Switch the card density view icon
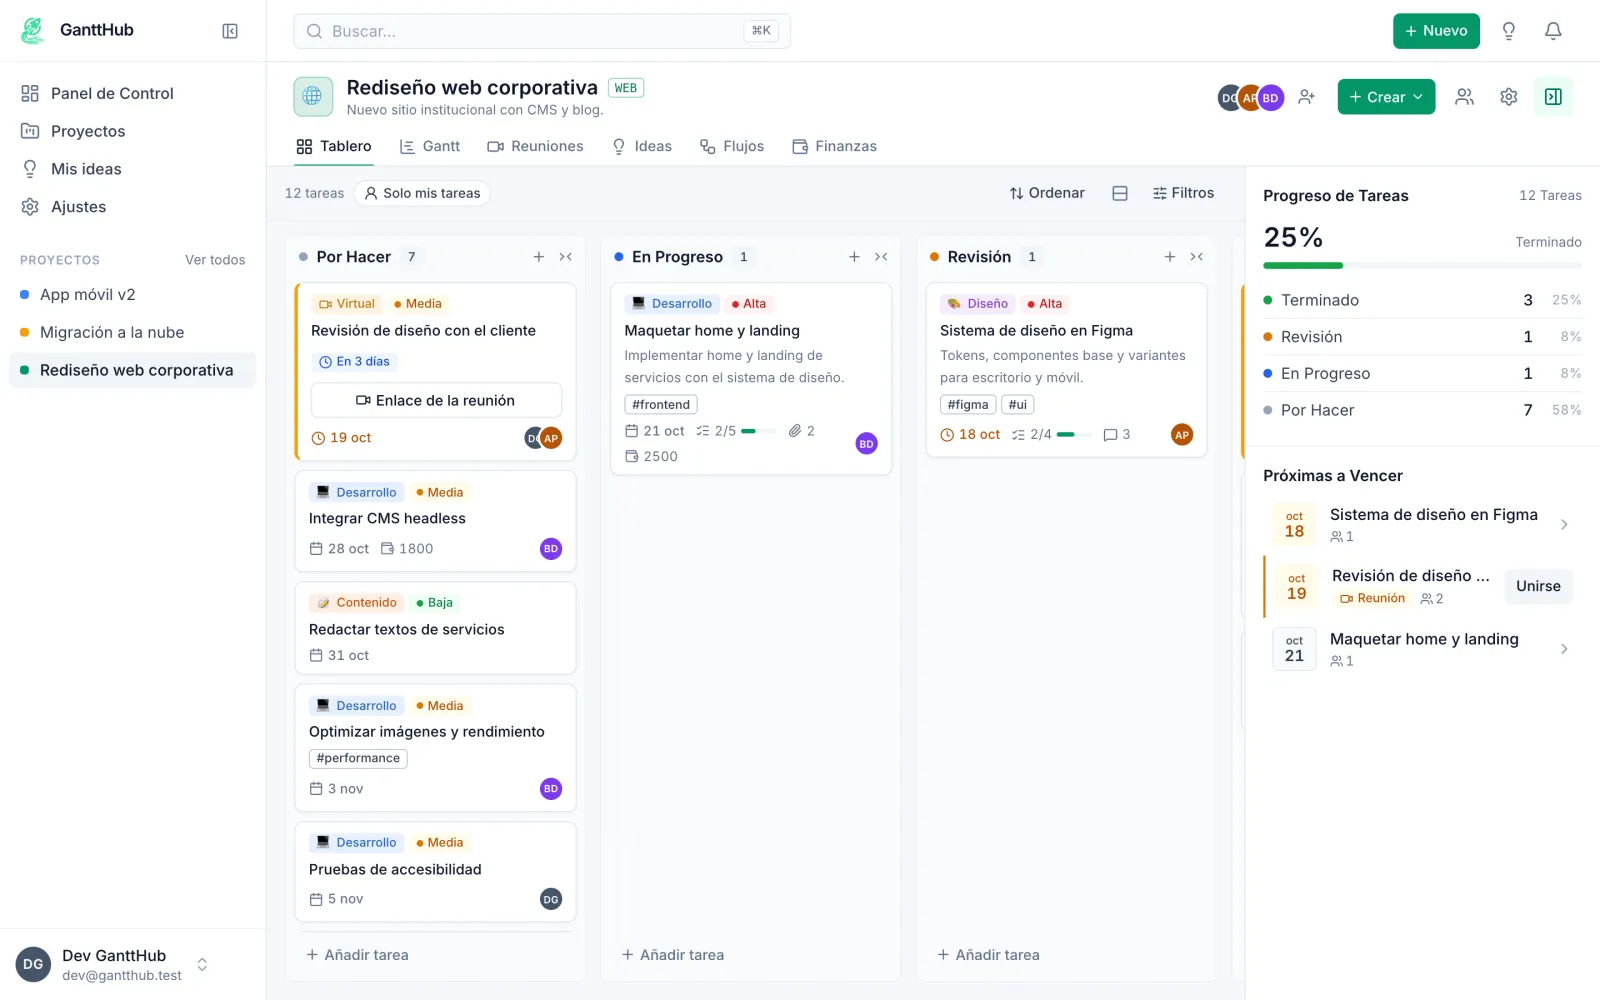 point(1120,193)
